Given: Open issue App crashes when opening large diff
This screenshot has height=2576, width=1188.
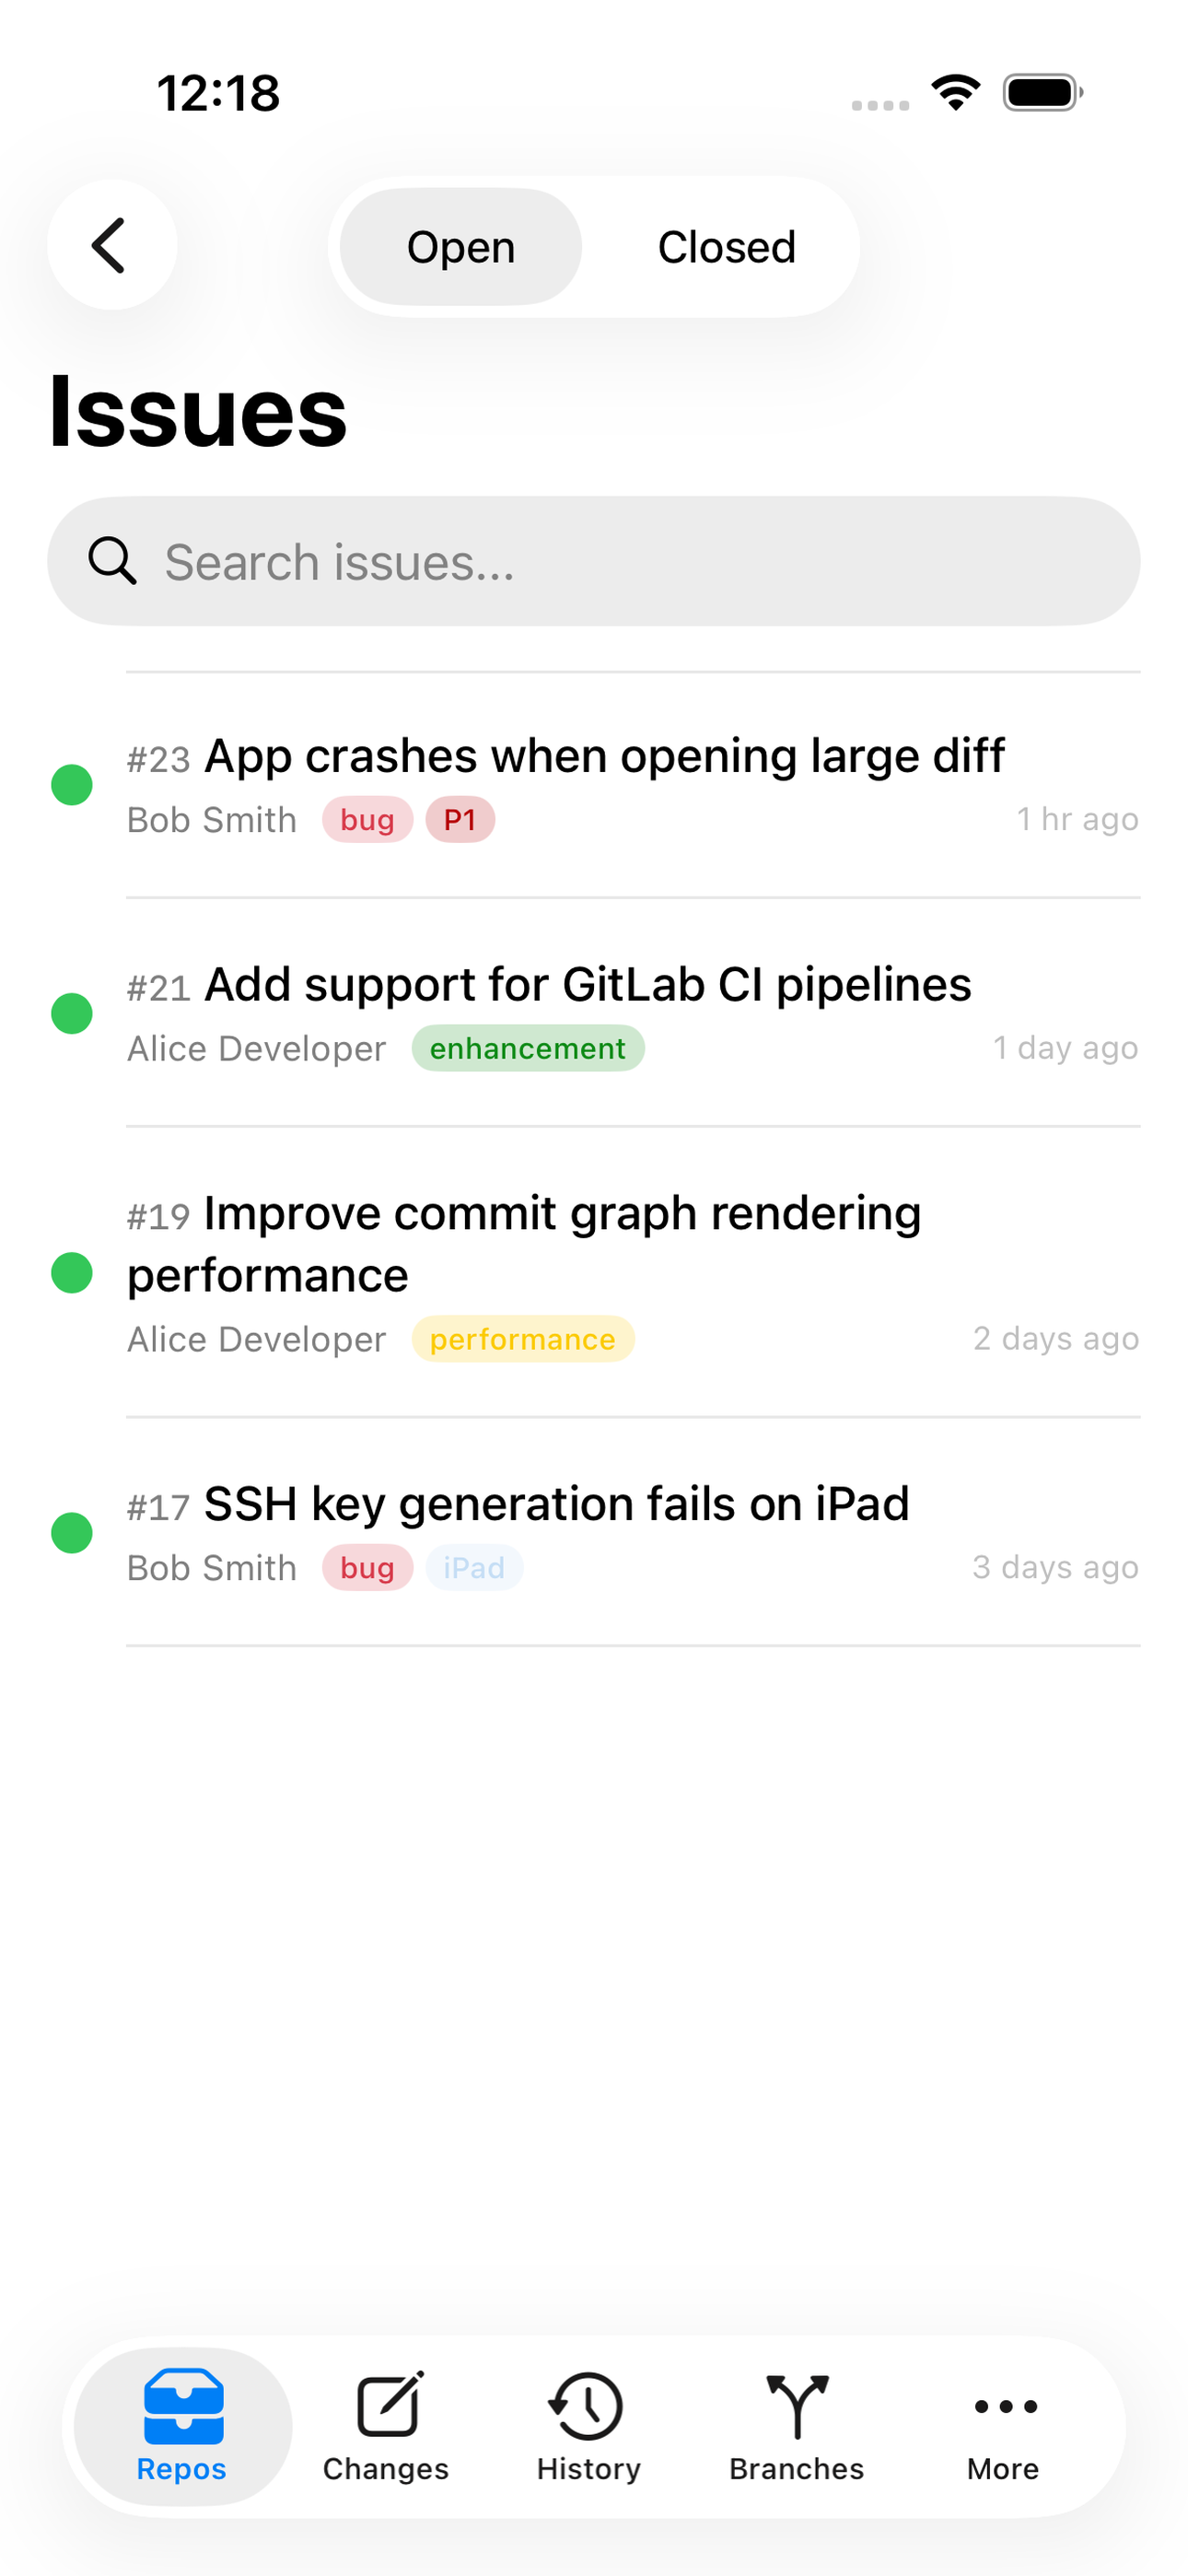Looking at the screenshot, I should point(594,786).
